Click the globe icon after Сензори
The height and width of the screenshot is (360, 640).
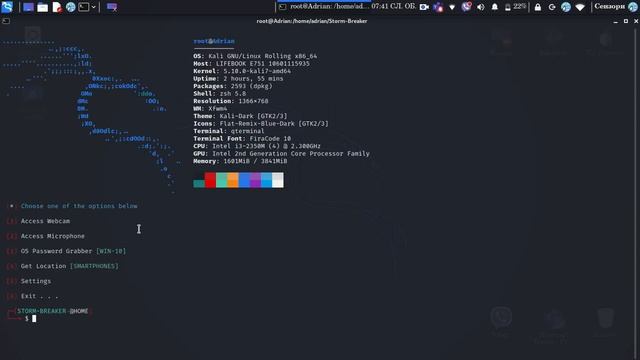(x=633, y=7)
